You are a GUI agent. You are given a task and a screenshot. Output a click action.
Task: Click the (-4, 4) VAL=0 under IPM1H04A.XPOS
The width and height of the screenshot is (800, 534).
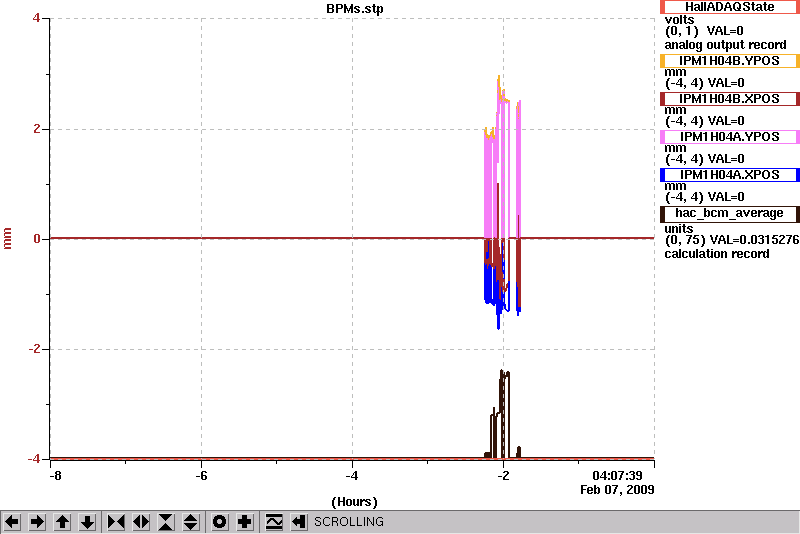pyautogui.click(x=705, y=197)
